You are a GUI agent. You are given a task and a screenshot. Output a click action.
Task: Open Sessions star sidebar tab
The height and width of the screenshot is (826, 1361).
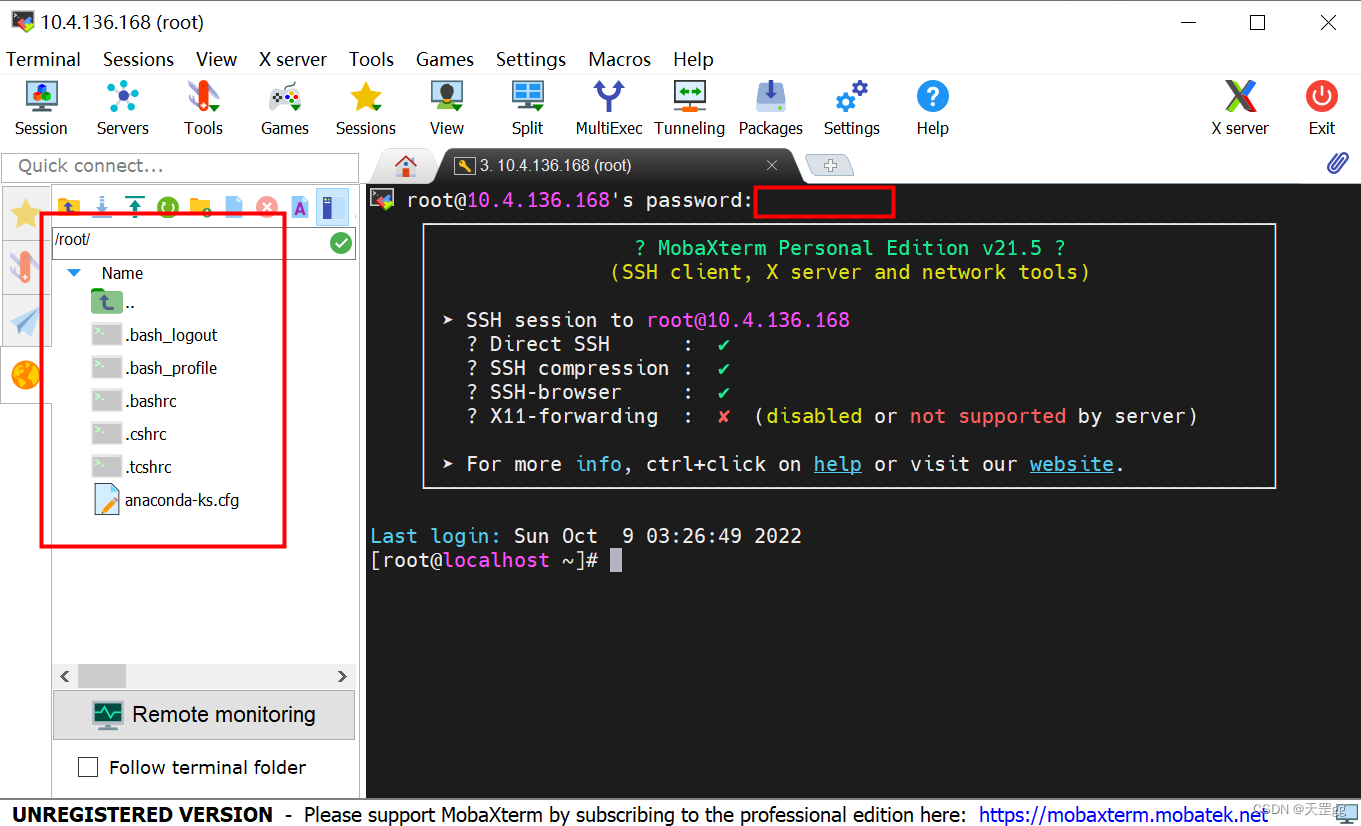tap(26, 213)
